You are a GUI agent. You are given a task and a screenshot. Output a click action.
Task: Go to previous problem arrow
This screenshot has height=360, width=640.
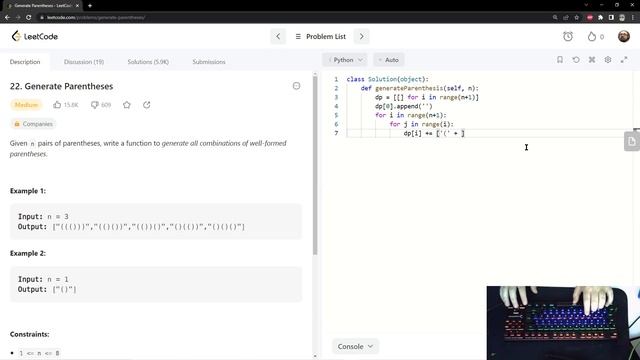point(278,36)
